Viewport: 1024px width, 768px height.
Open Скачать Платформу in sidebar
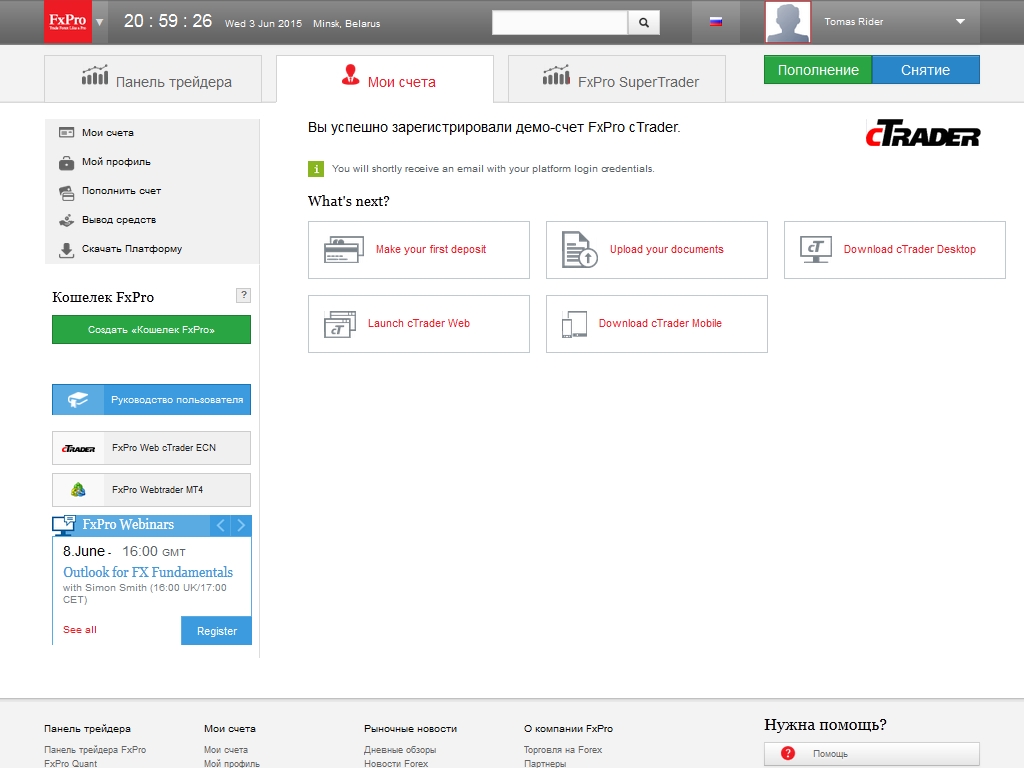[x=131, y=249]
